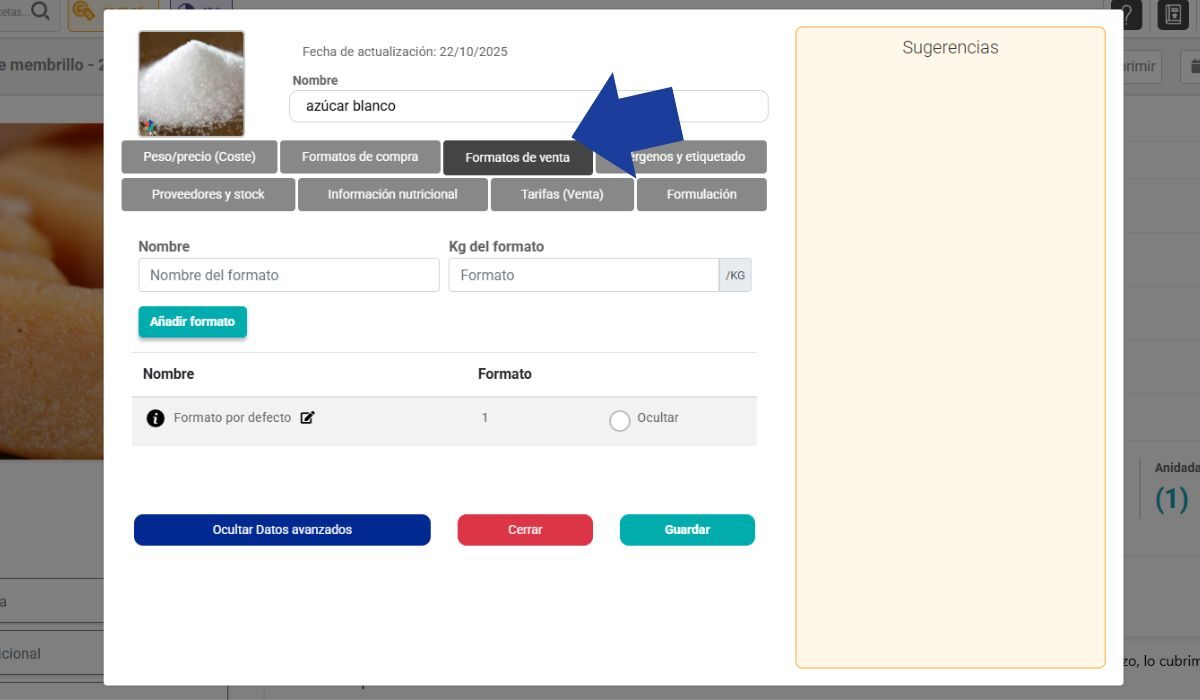Open the help question mark icon

[1126, 15]
